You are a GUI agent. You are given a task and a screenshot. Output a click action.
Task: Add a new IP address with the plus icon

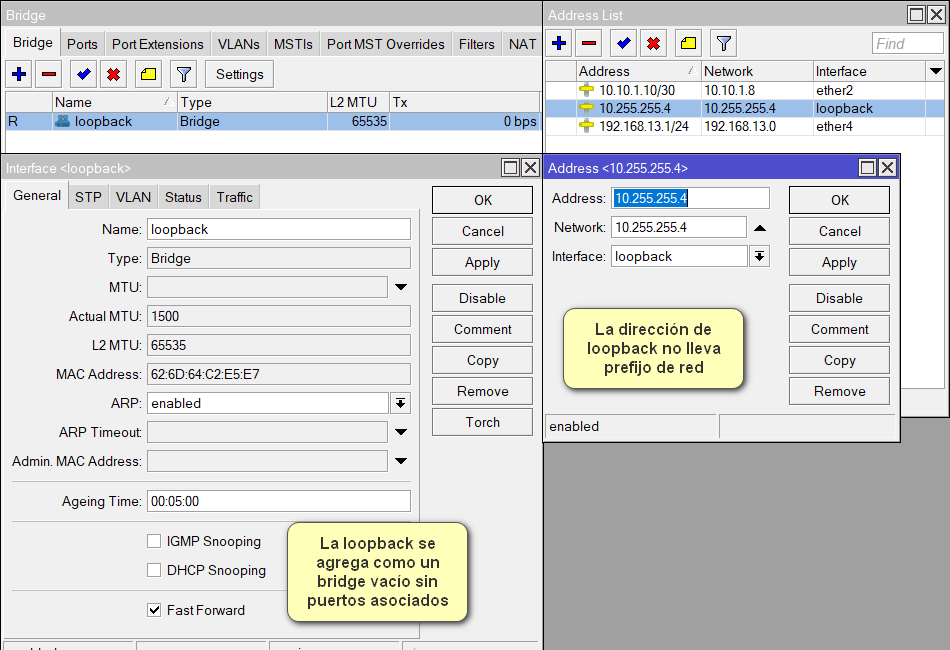[558, 43]
